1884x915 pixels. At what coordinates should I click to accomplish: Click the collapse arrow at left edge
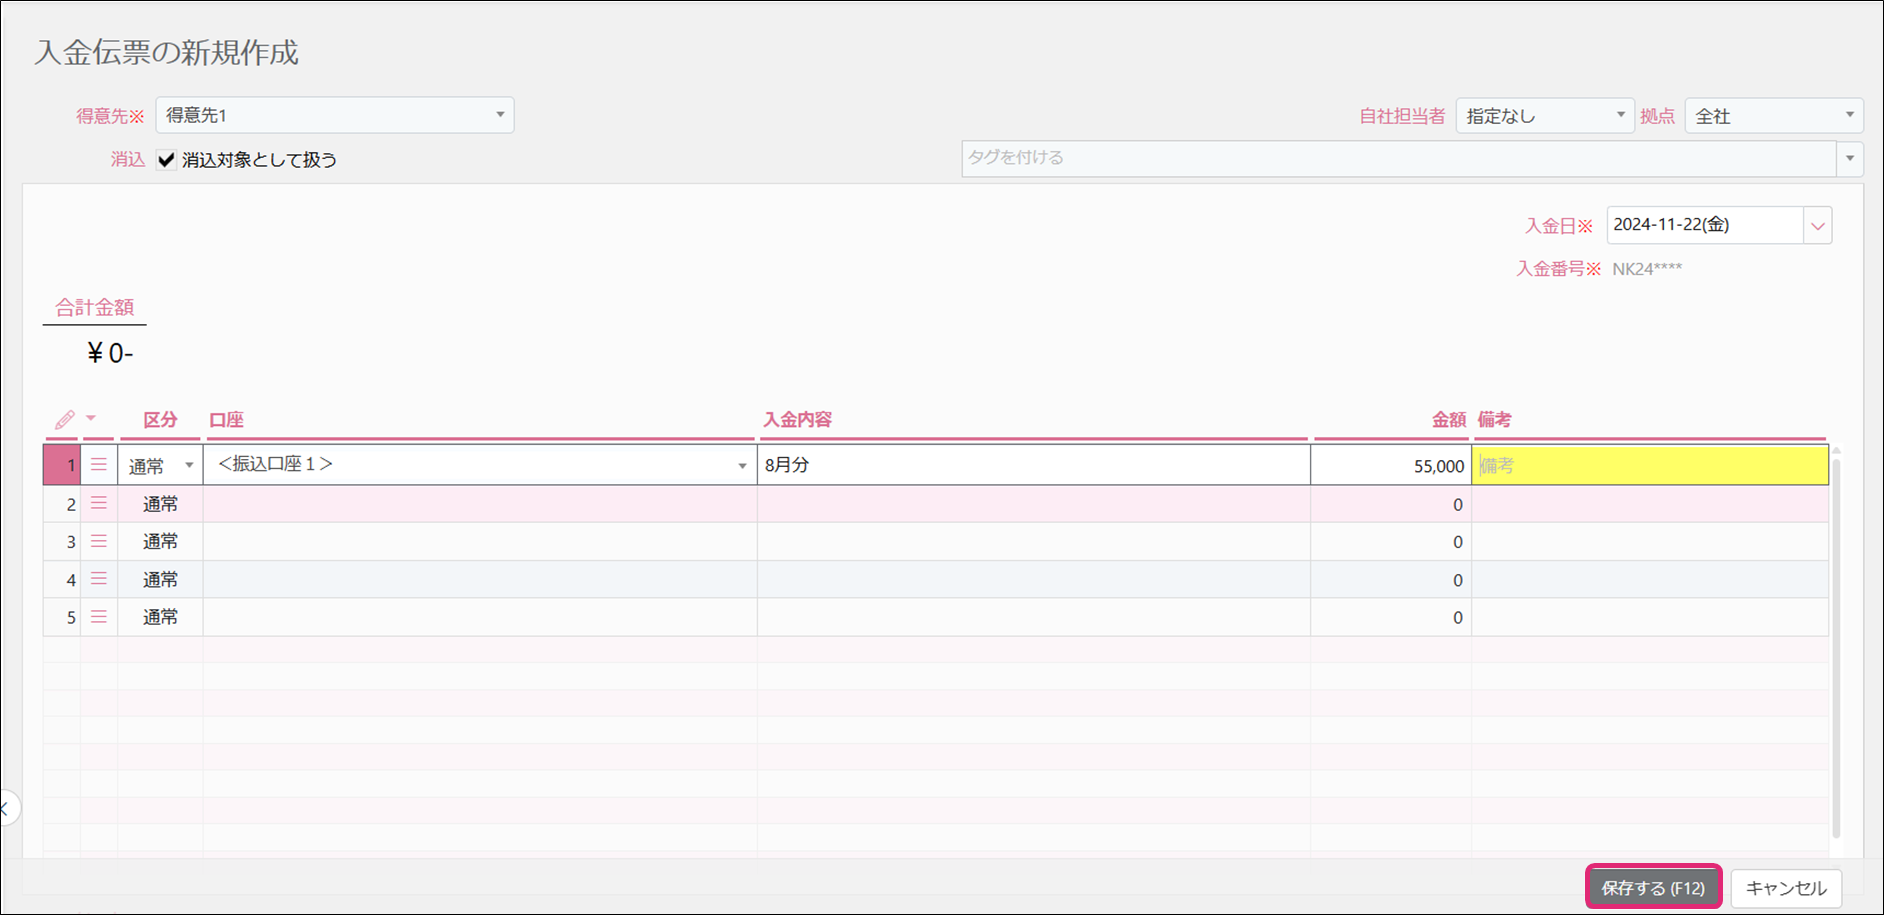click(x=6, y=808)
